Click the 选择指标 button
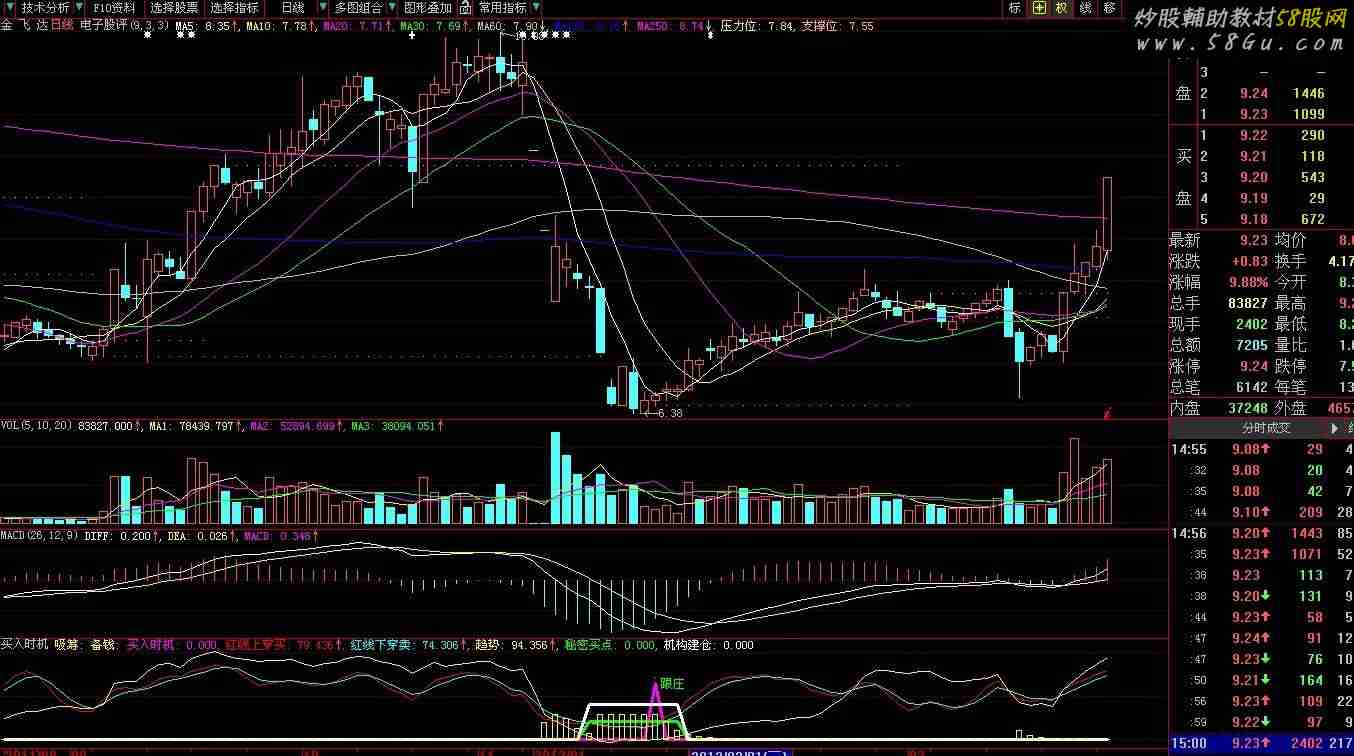Image resolution: width=1354 pixels, height=756 pixels. [234, 7]
